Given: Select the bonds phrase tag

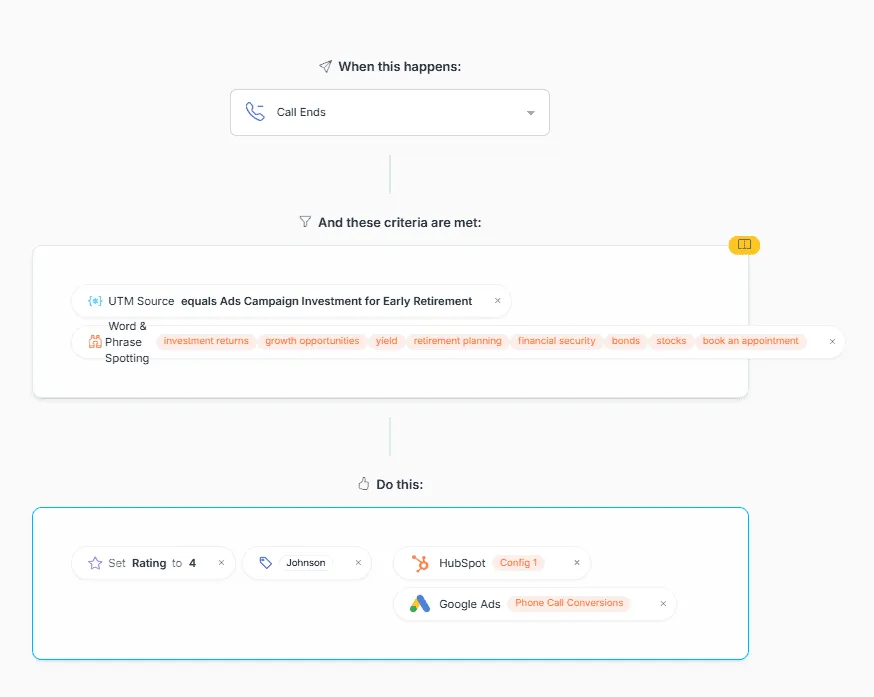Looking at the screenshot, I should [x=625, y=341].
